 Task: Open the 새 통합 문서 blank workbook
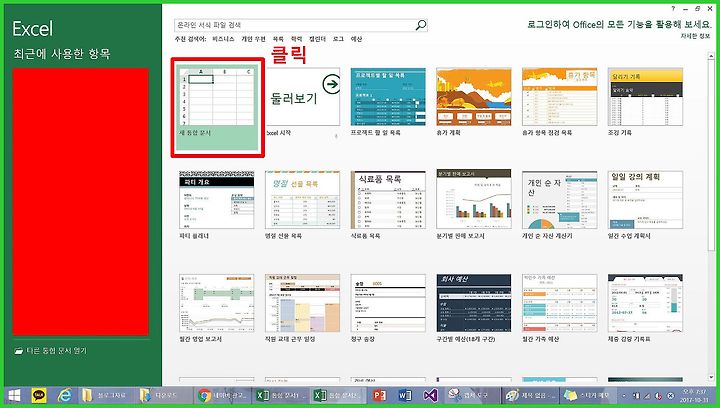click(217, 107)
